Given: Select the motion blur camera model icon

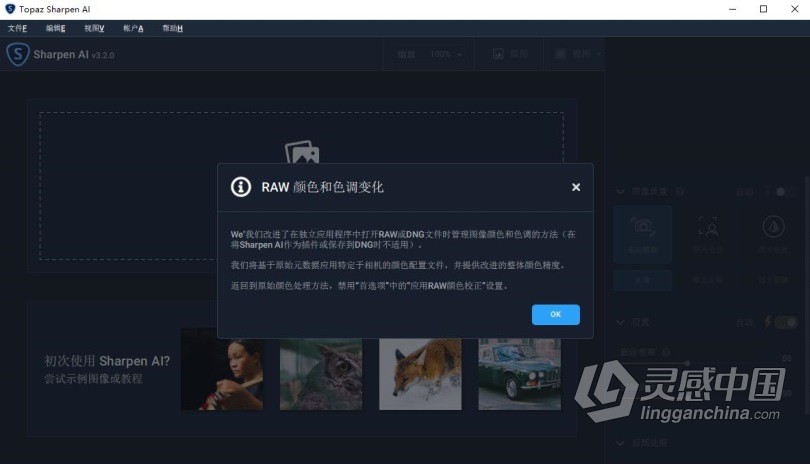Looking at the screenshot, I should point(643,226).
